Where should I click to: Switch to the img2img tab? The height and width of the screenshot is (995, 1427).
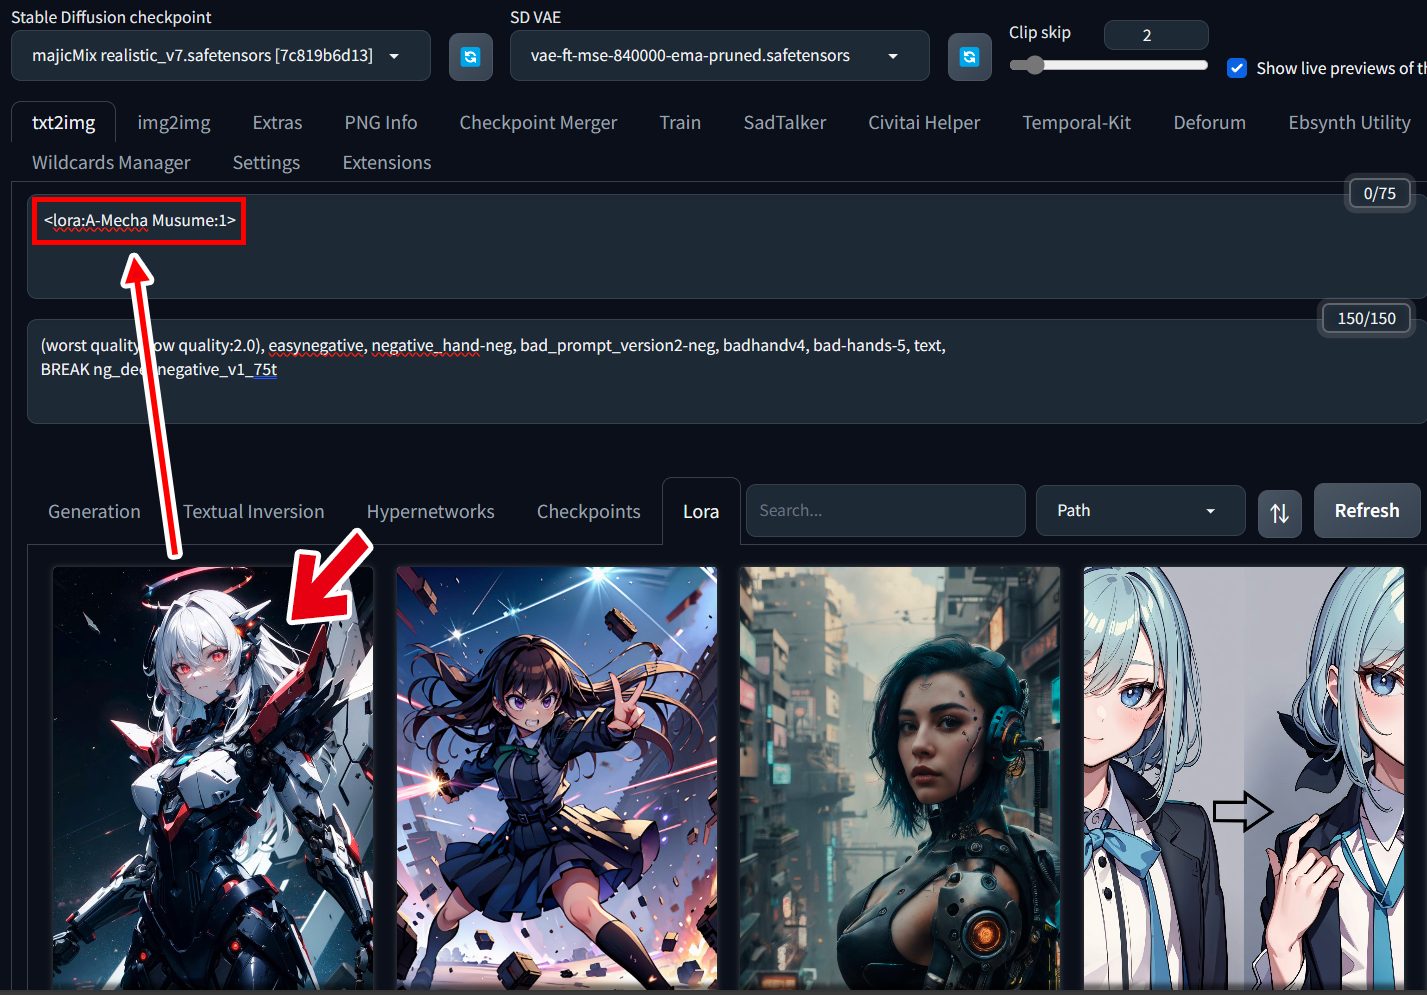[x=174, y=123]
